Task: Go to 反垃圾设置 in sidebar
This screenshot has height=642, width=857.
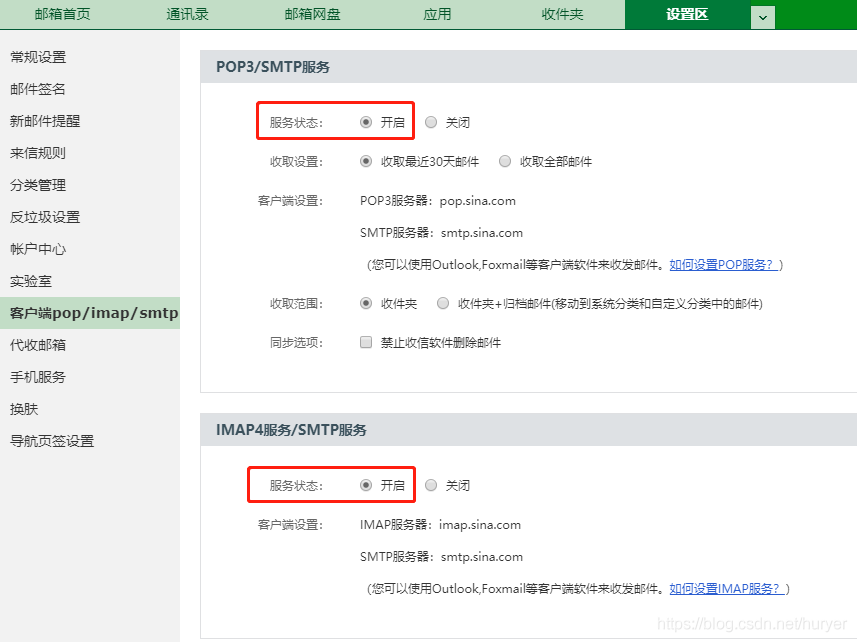Action: 45,217
